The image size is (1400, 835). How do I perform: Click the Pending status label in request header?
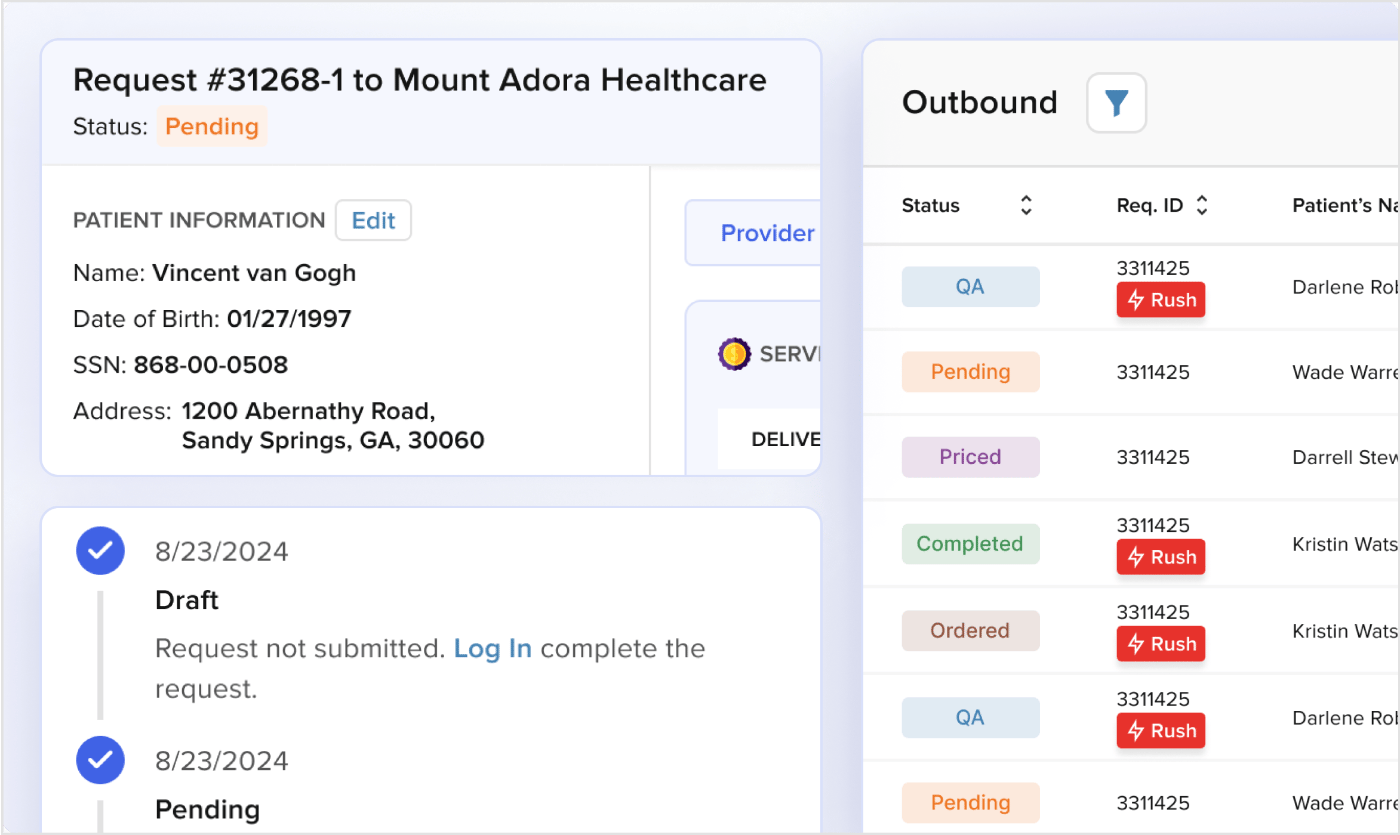coord(211,127)
